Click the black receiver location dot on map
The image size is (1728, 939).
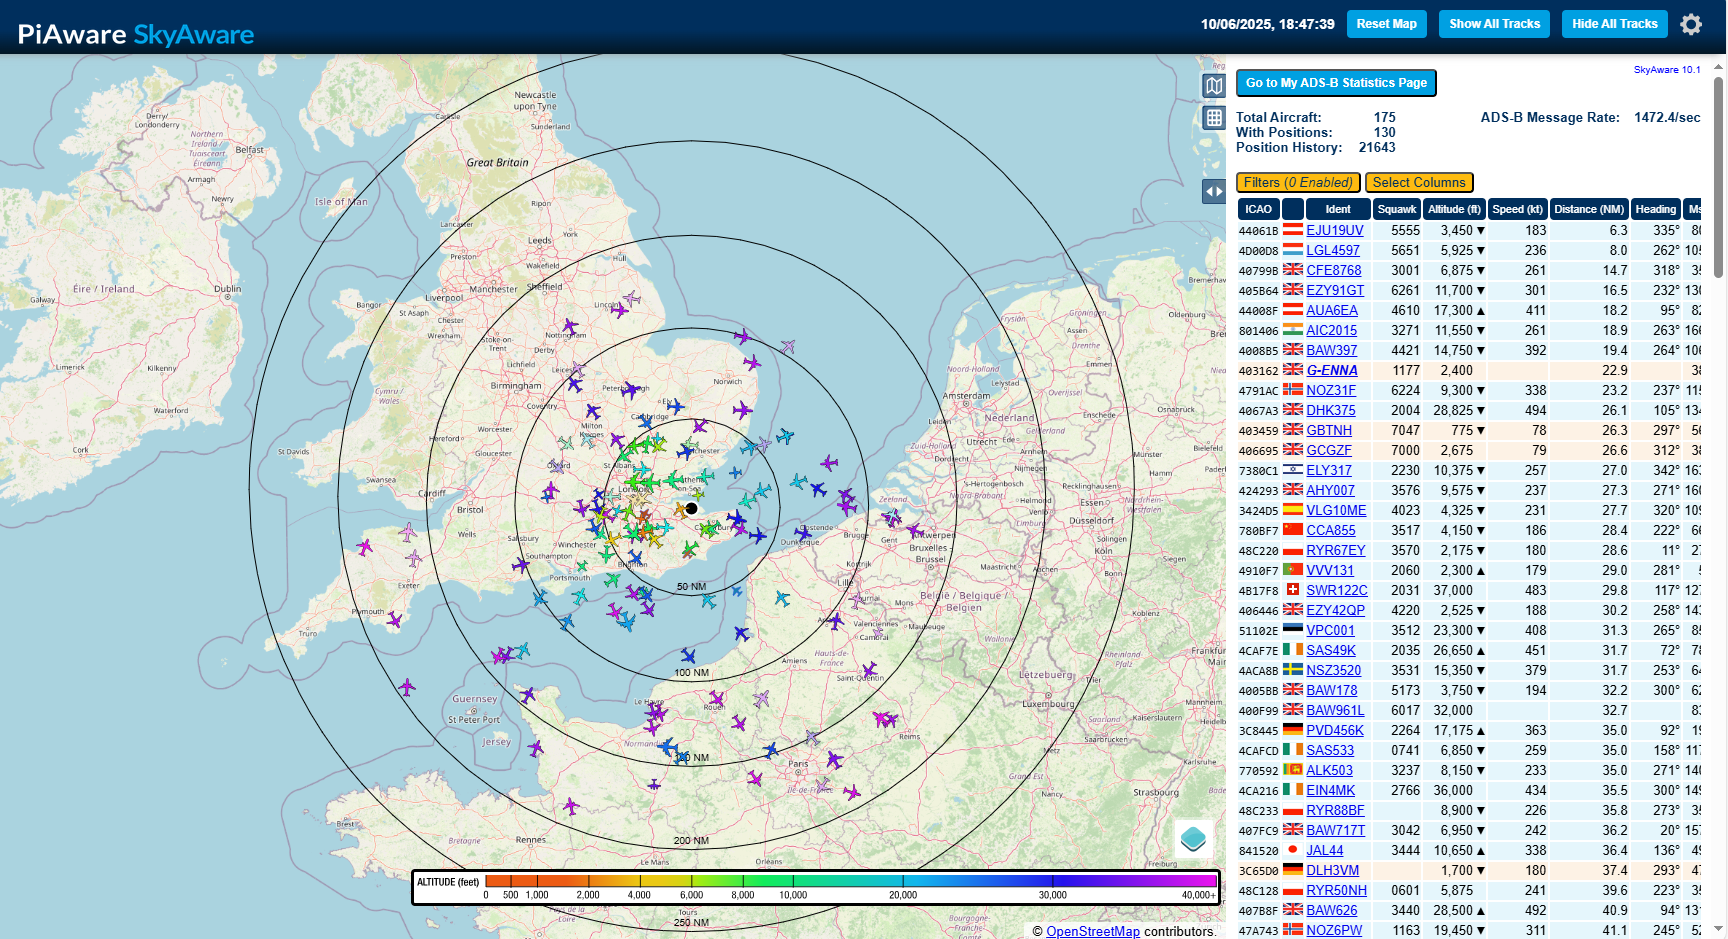click(691, 508)
